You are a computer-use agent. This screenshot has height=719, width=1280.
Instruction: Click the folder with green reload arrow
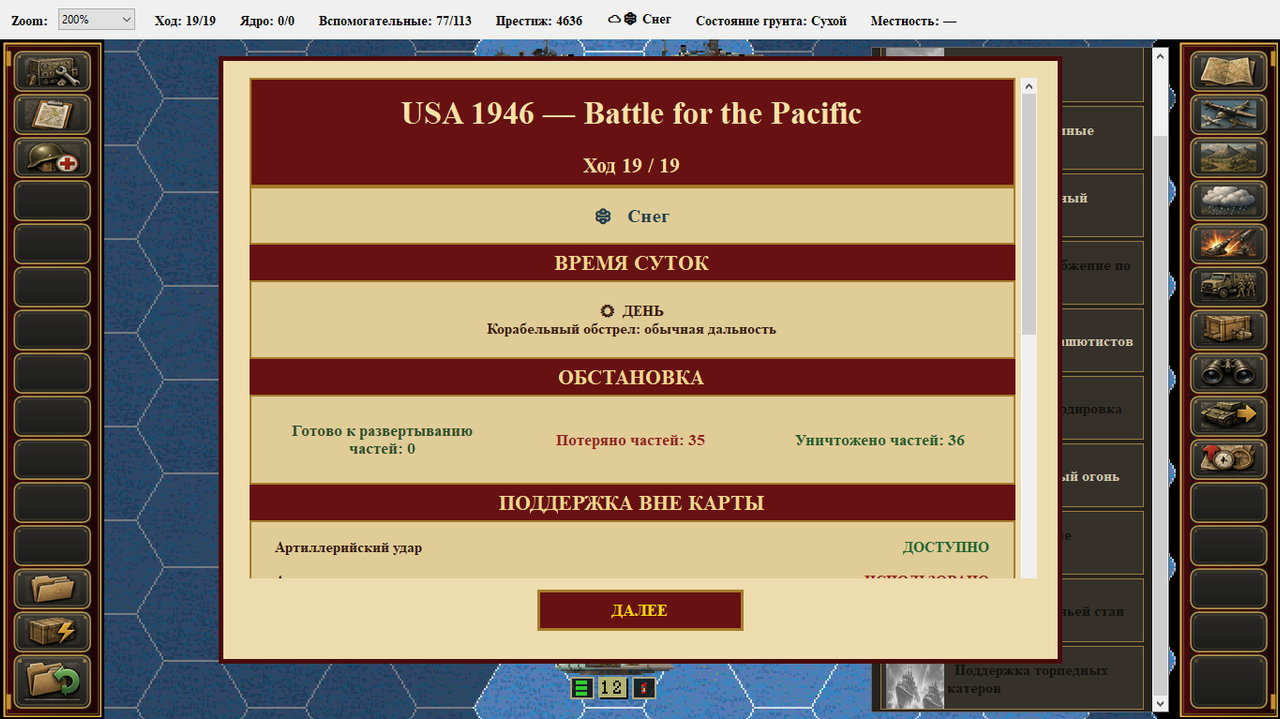tap(52, 680)
